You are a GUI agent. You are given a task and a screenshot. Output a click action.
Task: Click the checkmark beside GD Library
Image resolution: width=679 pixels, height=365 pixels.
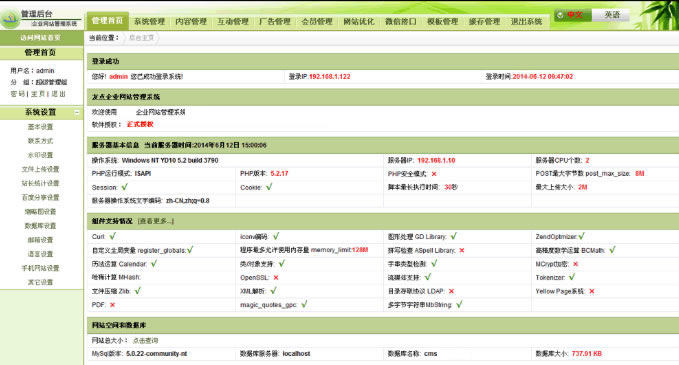[x=454, y=236]
